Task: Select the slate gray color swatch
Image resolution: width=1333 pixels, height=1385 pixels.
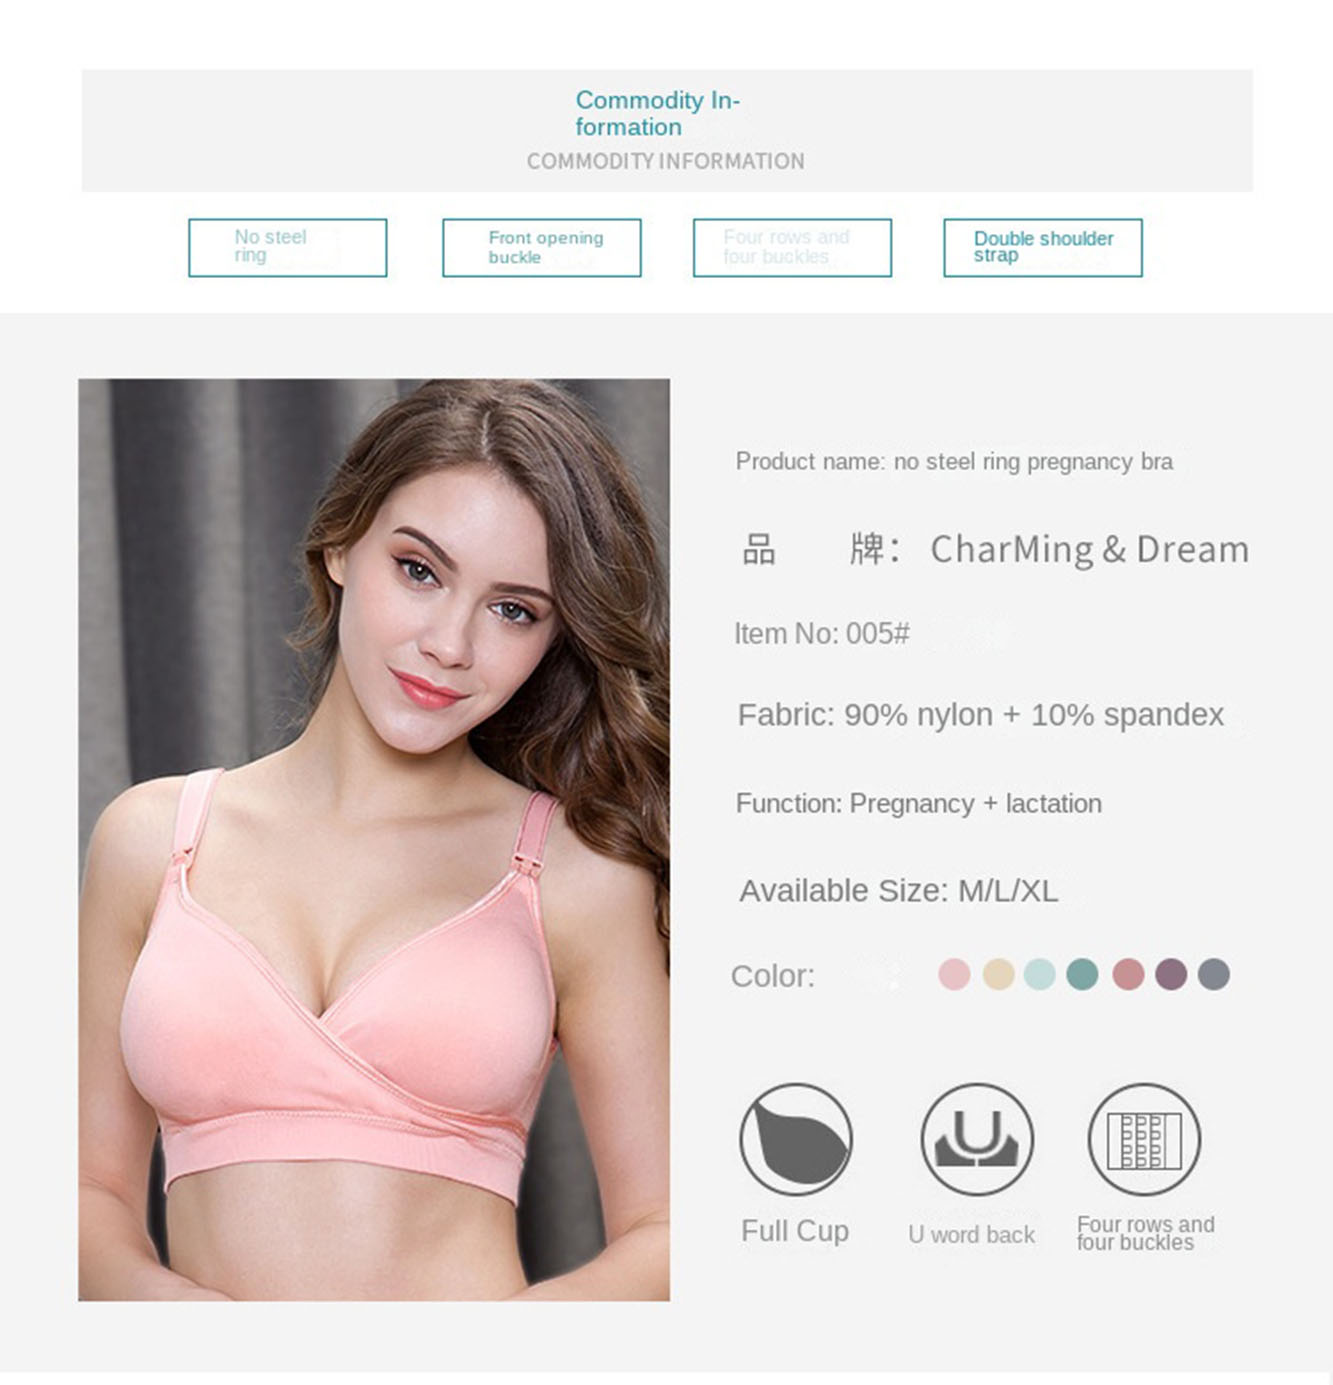Action: point(1214,974)
